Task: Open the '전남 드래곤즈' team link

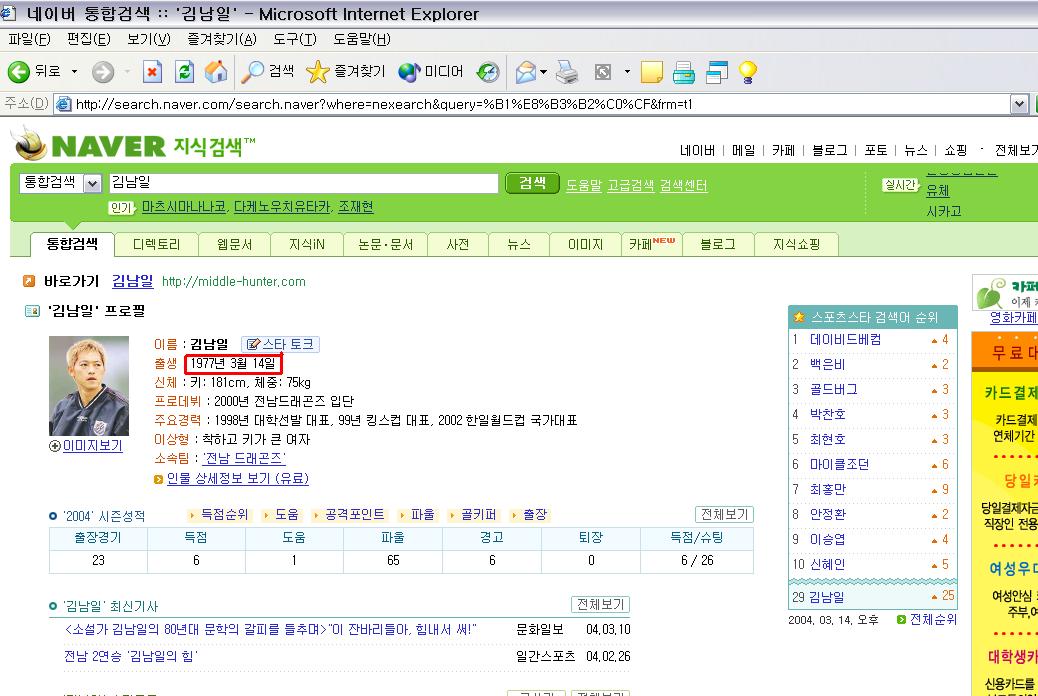Action: 244,458
